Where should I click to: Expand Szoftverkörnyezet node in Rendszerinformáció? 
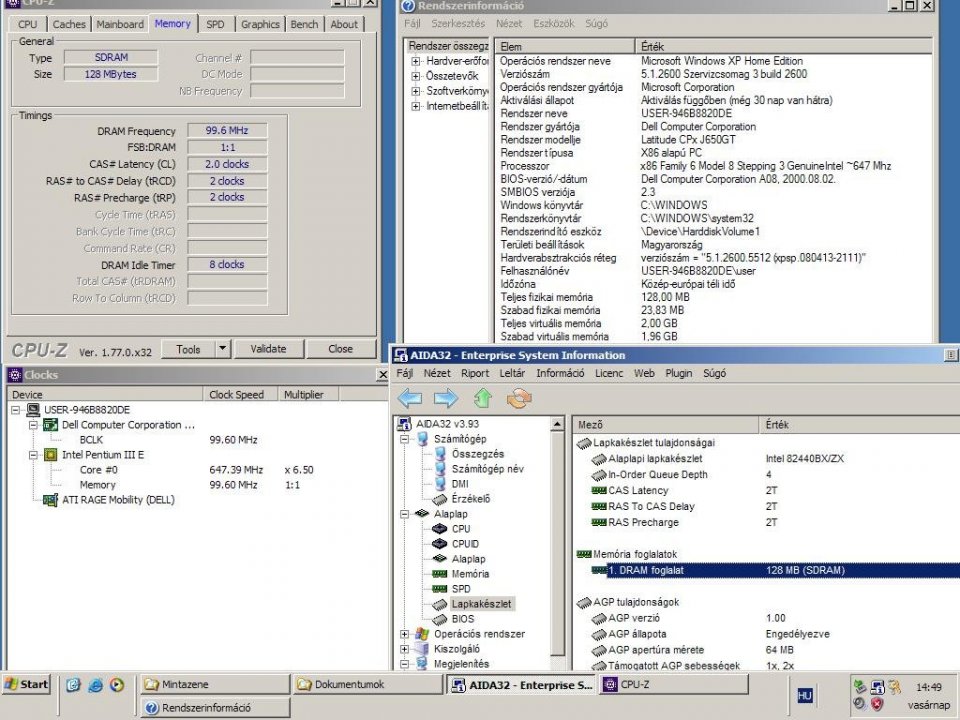416,91
